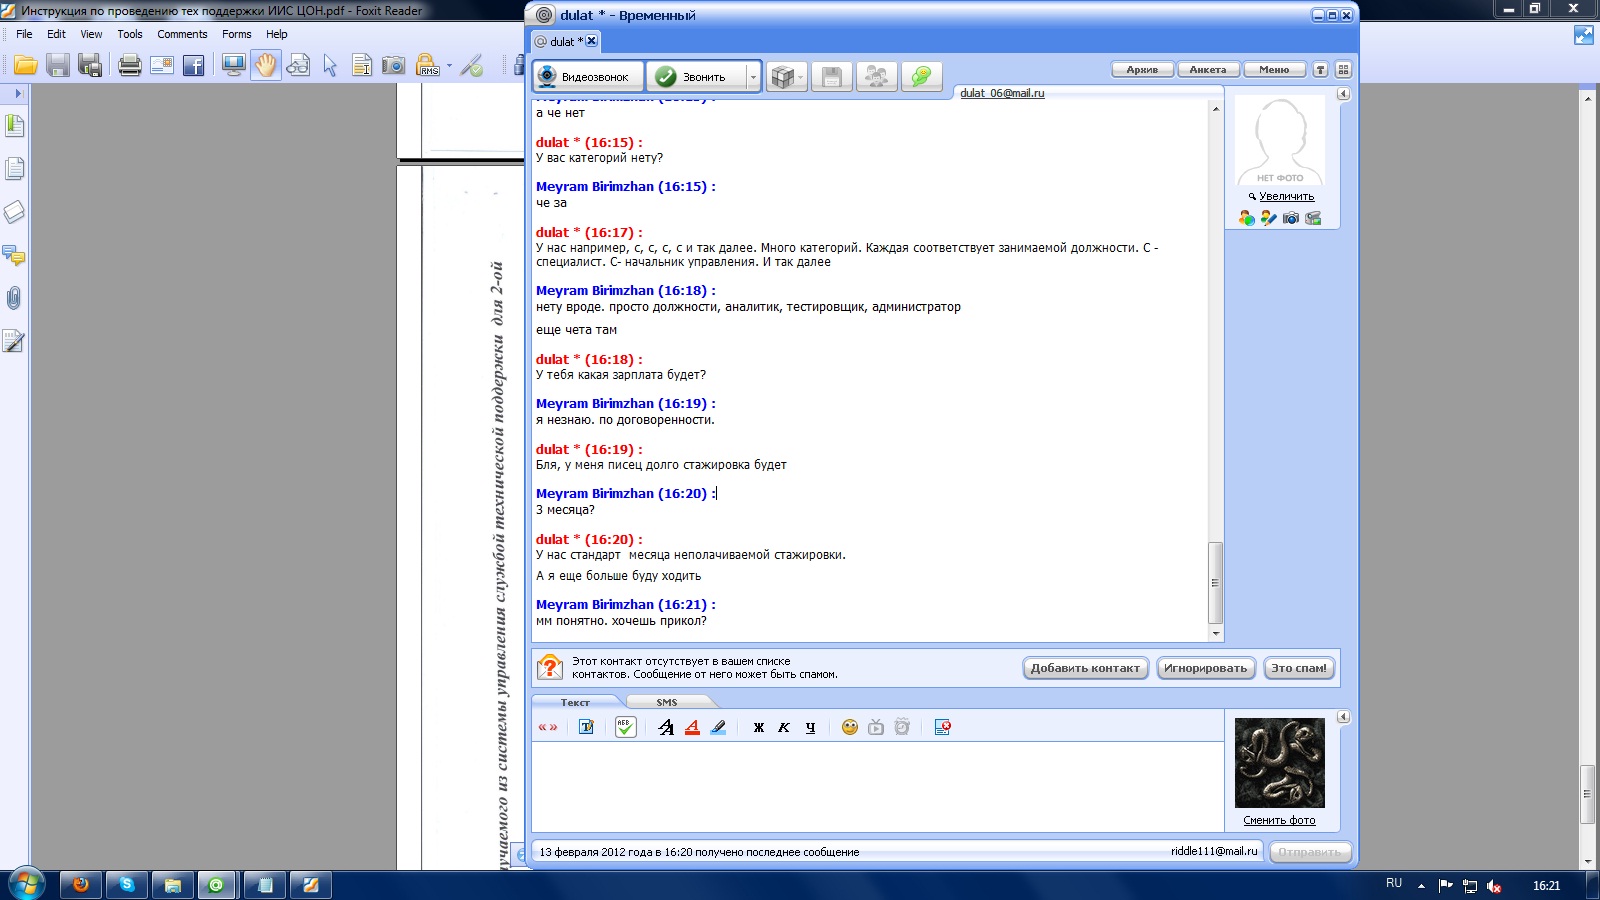This screenshot has width=1600, height=900.
Task: Toggle italic К formatting
Action: tap(784, 727)
